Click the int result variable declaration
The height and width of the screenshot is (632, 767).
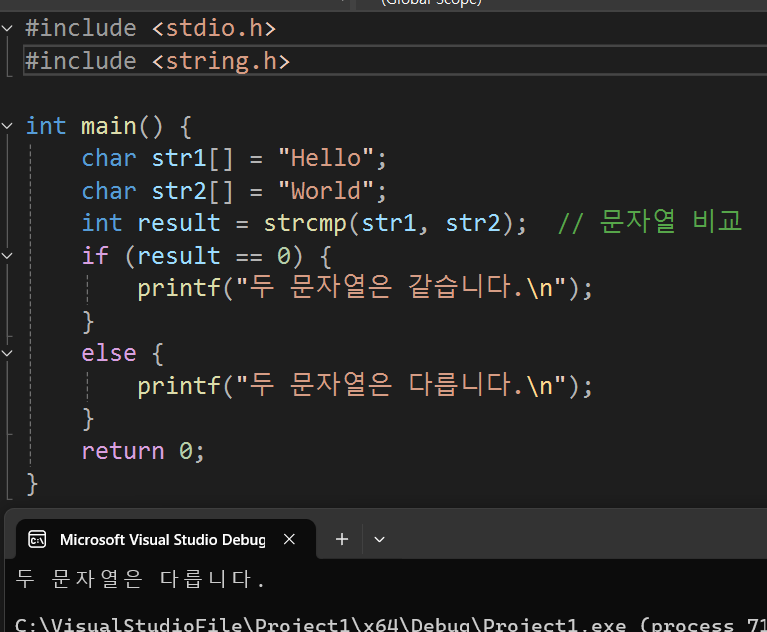(x=304, y=224)
